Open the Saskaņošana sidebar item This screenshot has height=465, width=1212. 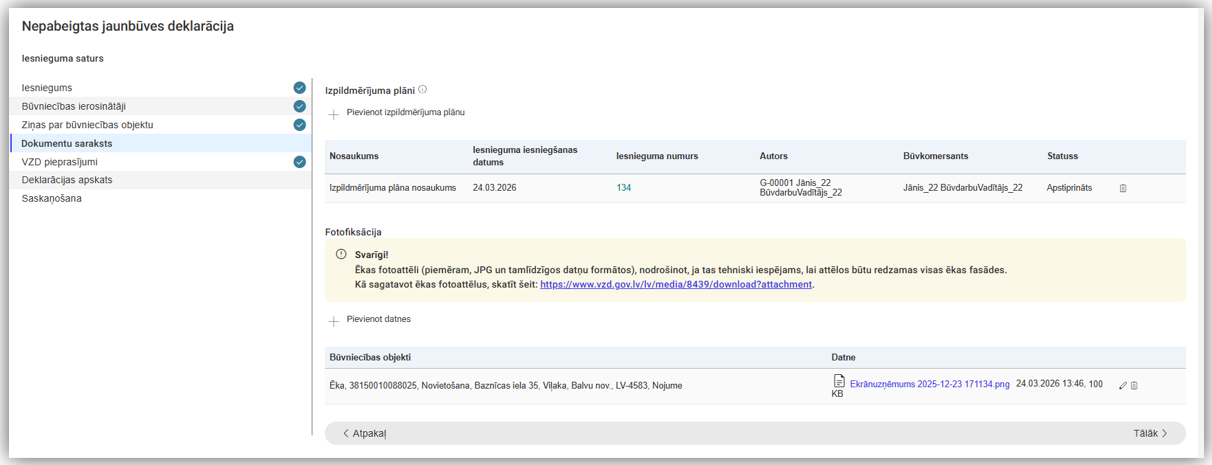(52, 198)
